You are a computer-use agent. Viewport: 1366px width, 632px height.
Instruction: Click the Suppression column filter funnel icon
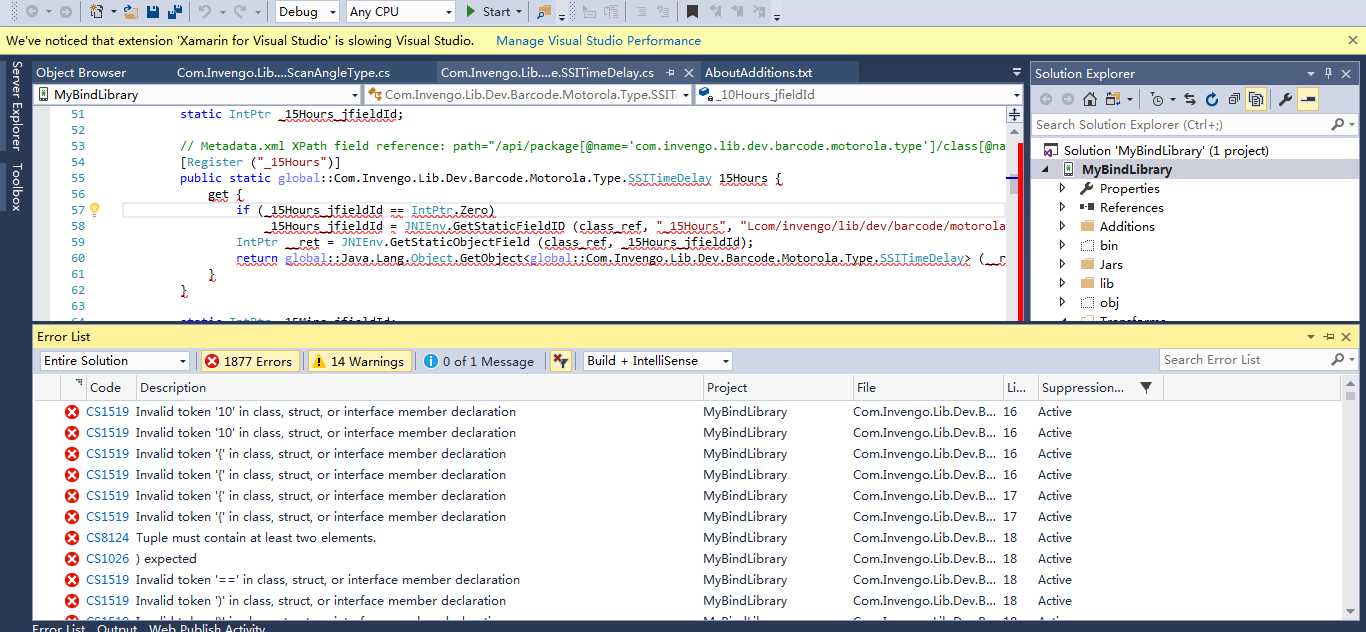(x=1146, y=387)
